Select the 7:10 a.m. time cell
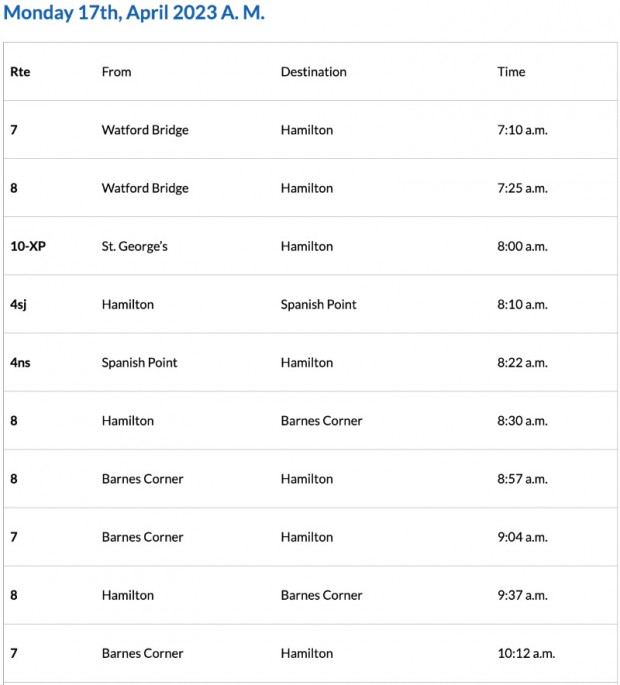 pos(522,130)
